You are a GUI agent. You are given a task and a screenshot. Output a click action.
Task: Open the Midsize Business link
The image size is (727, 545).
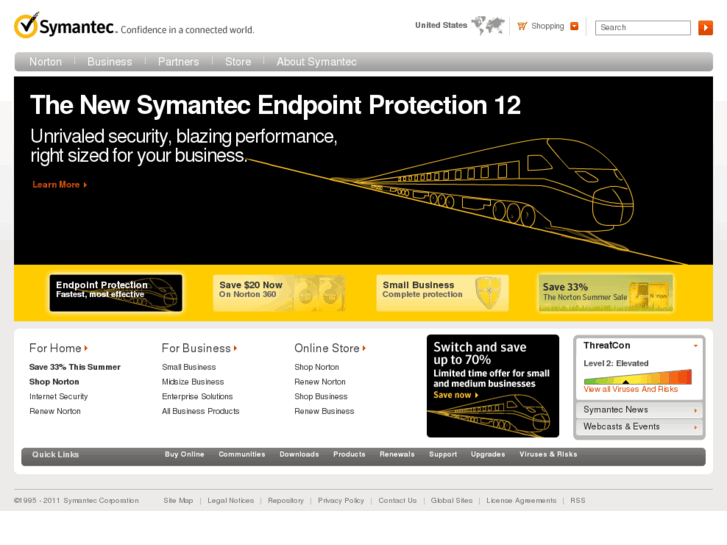pyautogui.click(x=193, y=382)
